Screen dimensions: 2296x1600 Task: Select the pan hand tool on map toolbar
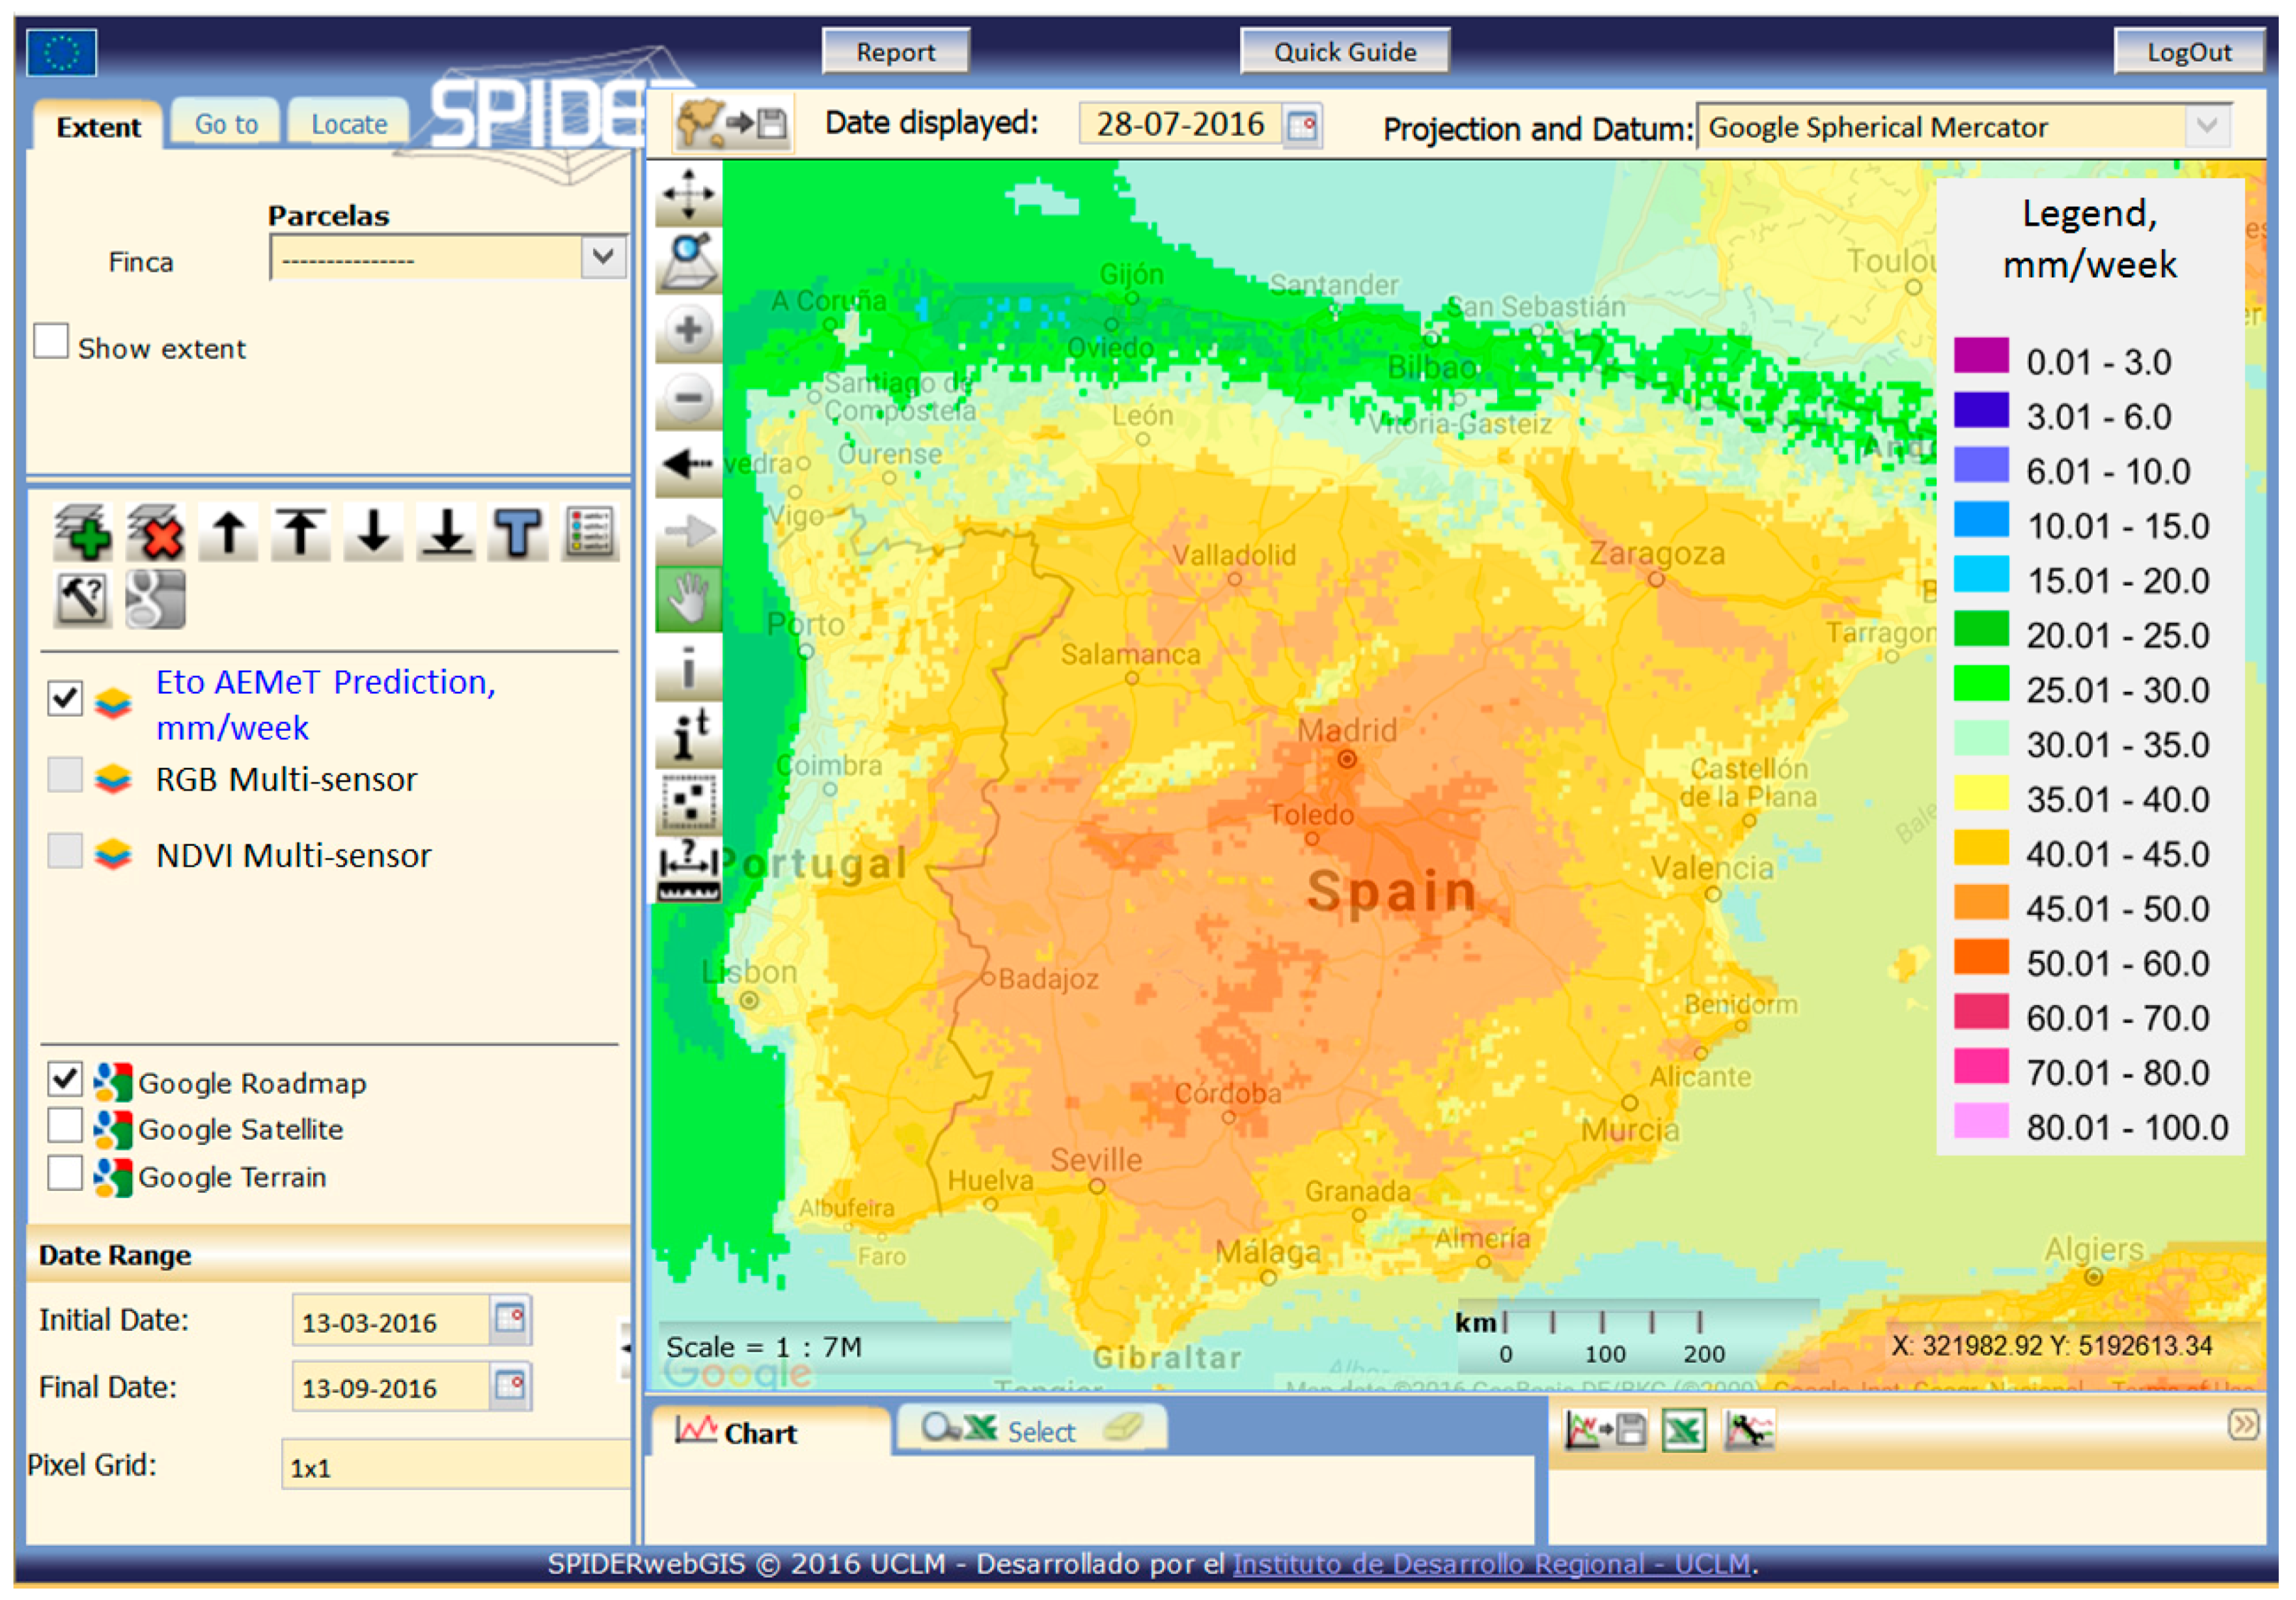[688, 600]
